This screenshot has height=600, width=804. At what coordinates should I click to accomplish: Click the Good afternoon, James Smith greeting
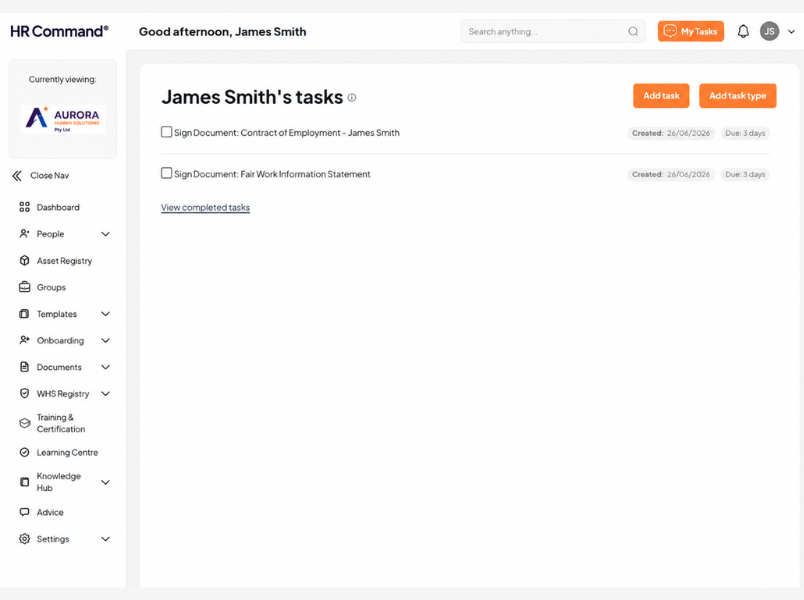pyautogui.click(x=223, y=32)
